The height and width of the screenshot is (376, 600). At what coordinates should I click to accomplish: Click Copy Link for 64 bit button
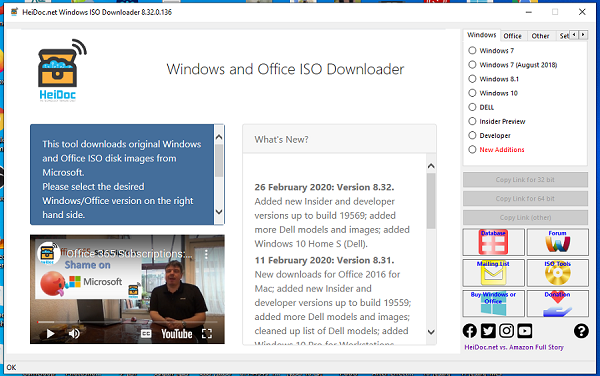click(525, 199)
